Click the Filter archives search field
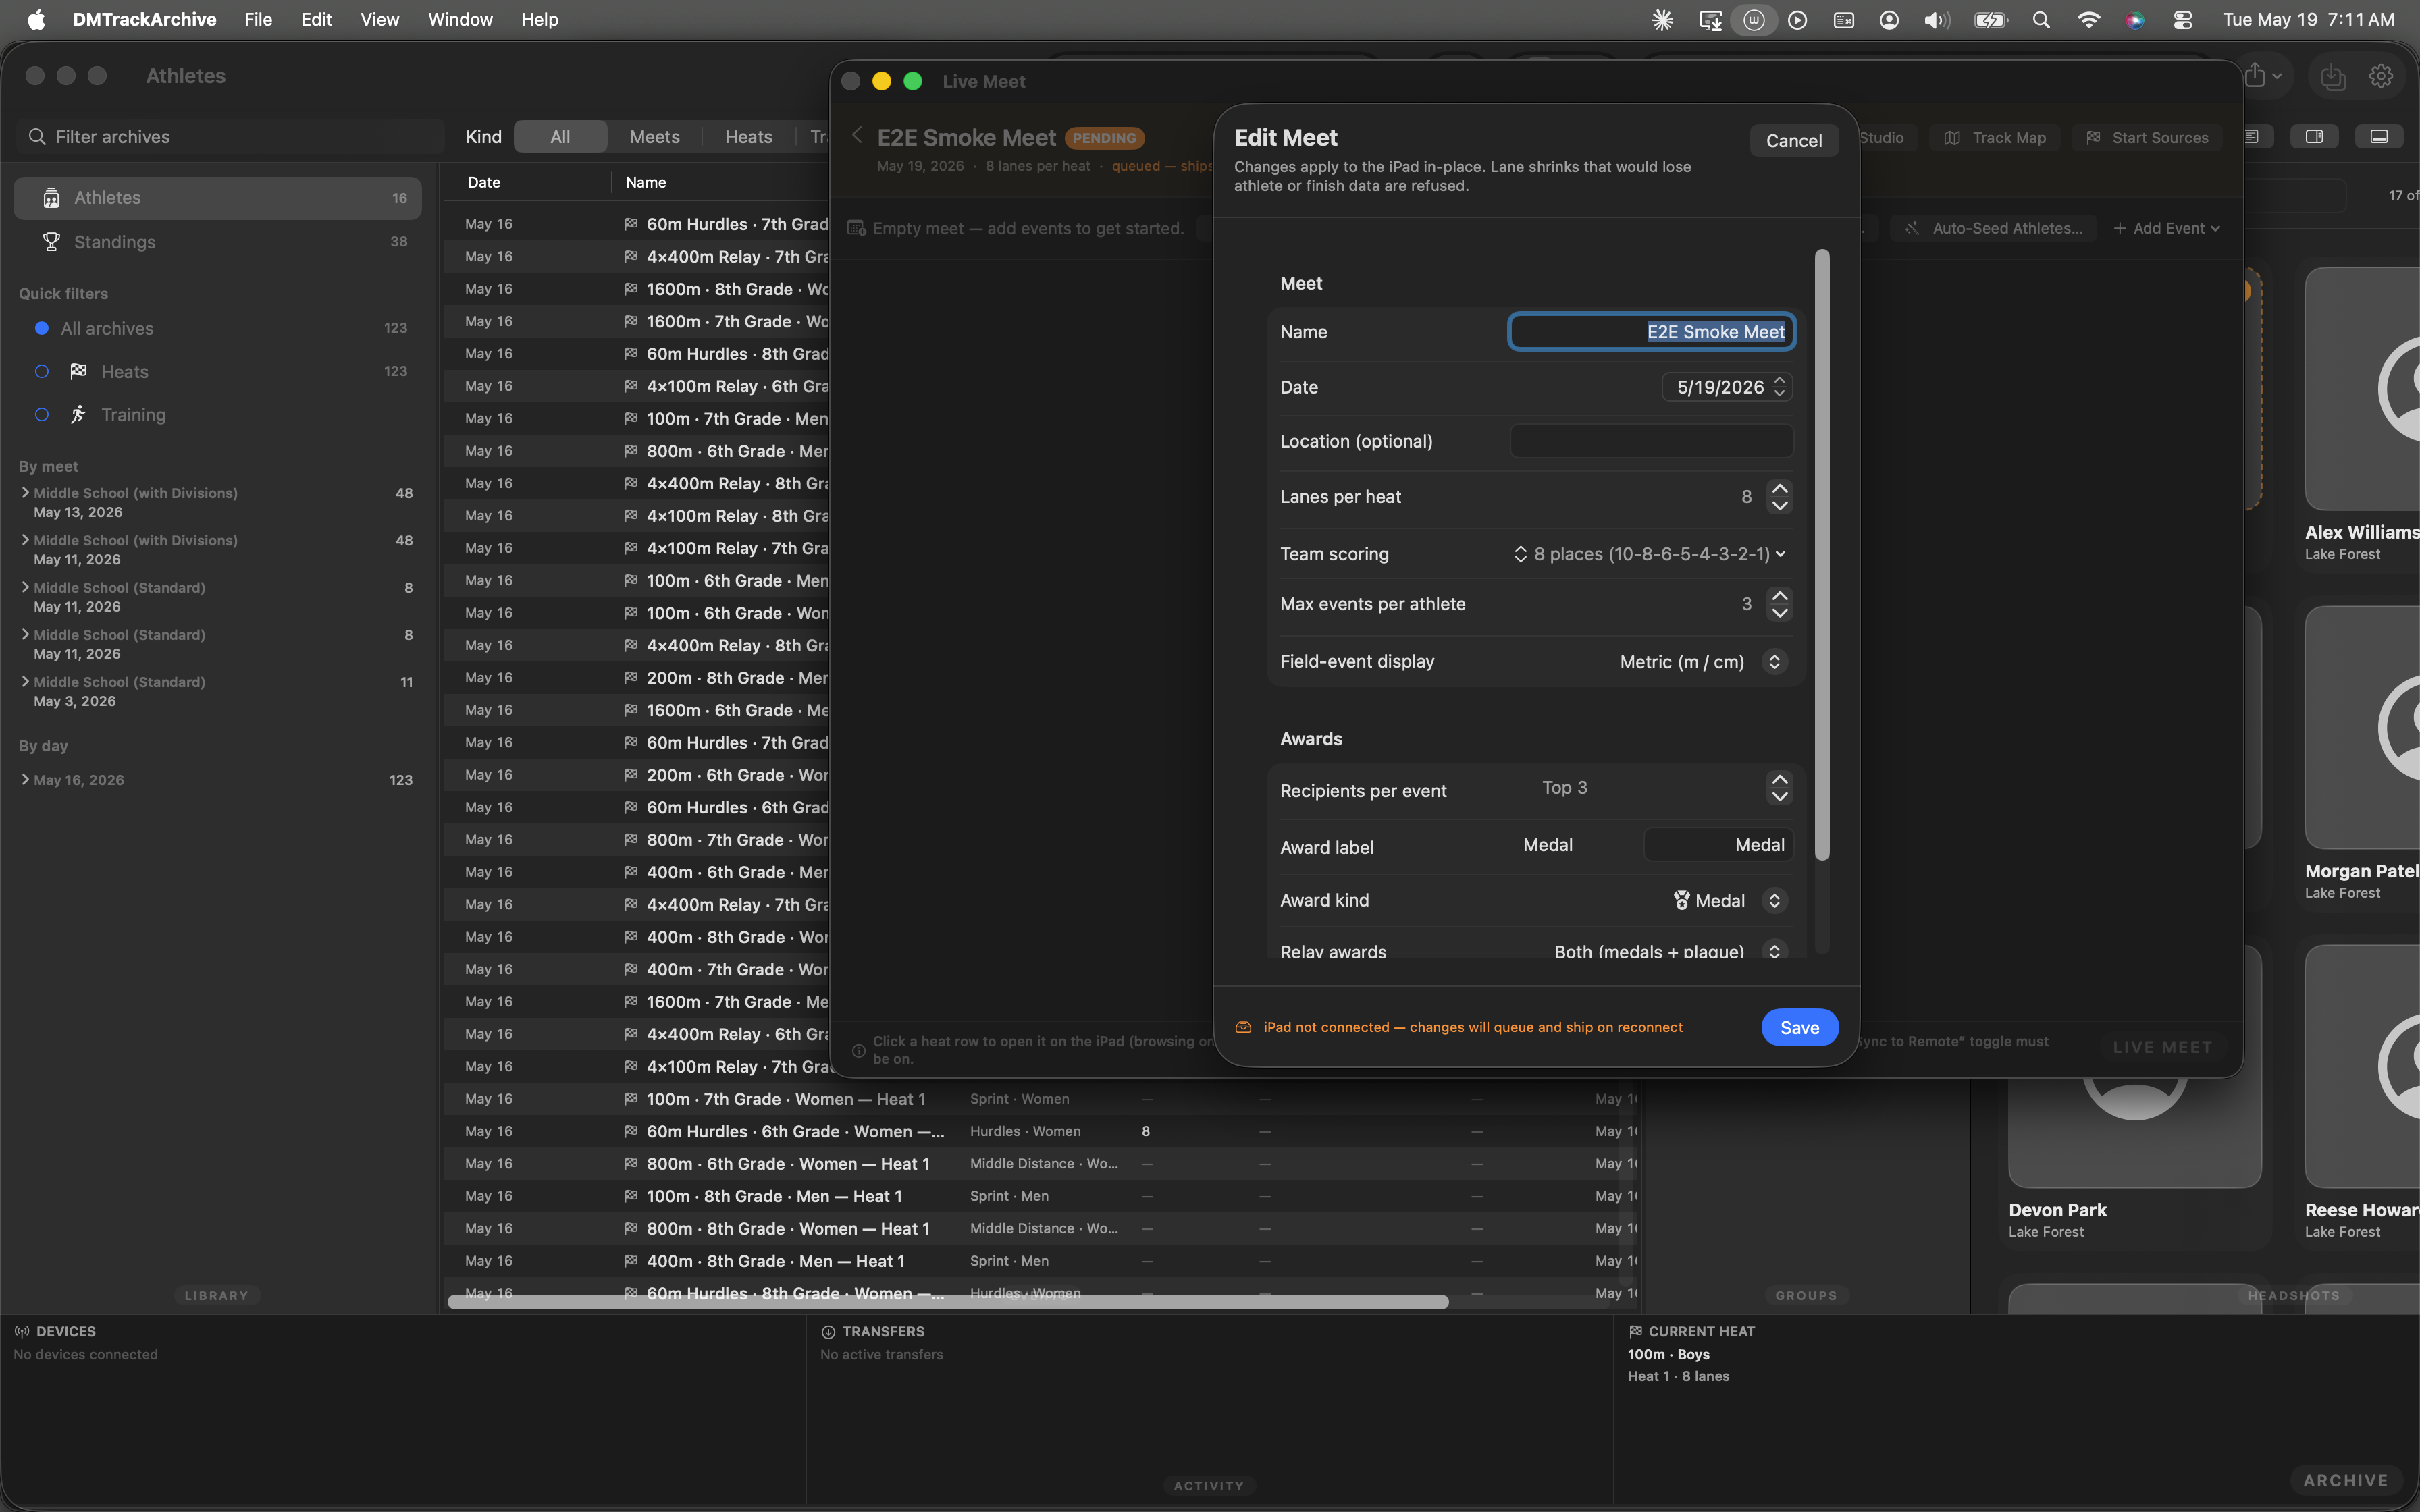Viewport: 2420px width, 1512px height. click(x=230, y=137)
